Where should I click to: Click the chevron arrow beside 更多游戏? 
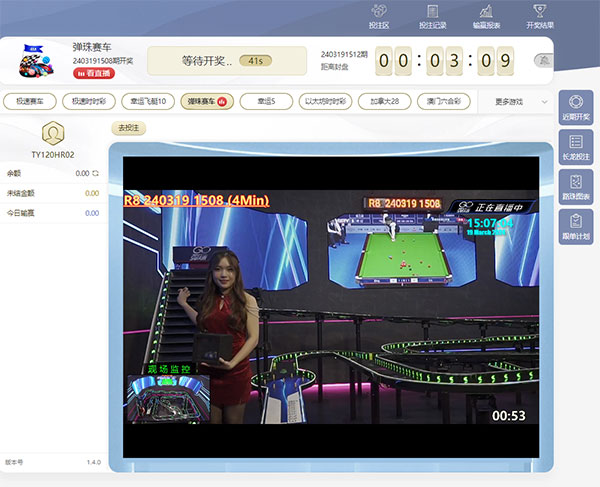[x=545, y=101]
